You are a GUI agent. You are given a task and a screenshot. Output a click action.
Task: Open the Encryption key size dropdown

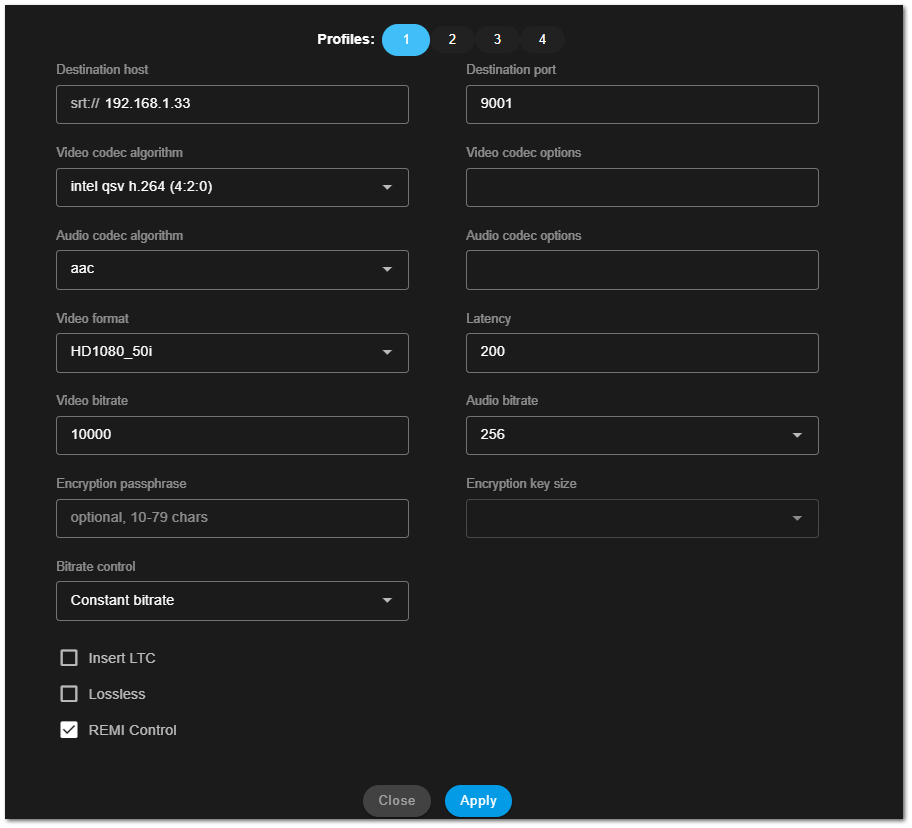point(642,518)
